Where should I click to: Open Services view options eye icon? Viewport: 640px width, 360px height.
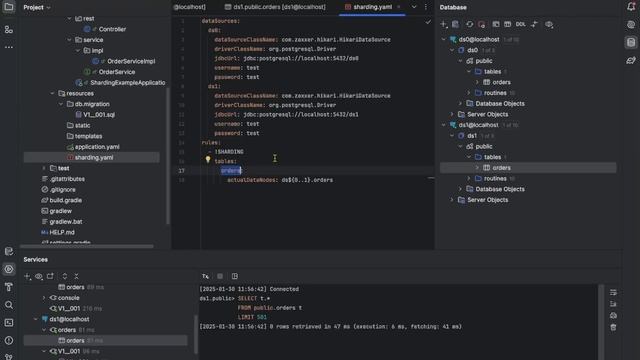39,276
